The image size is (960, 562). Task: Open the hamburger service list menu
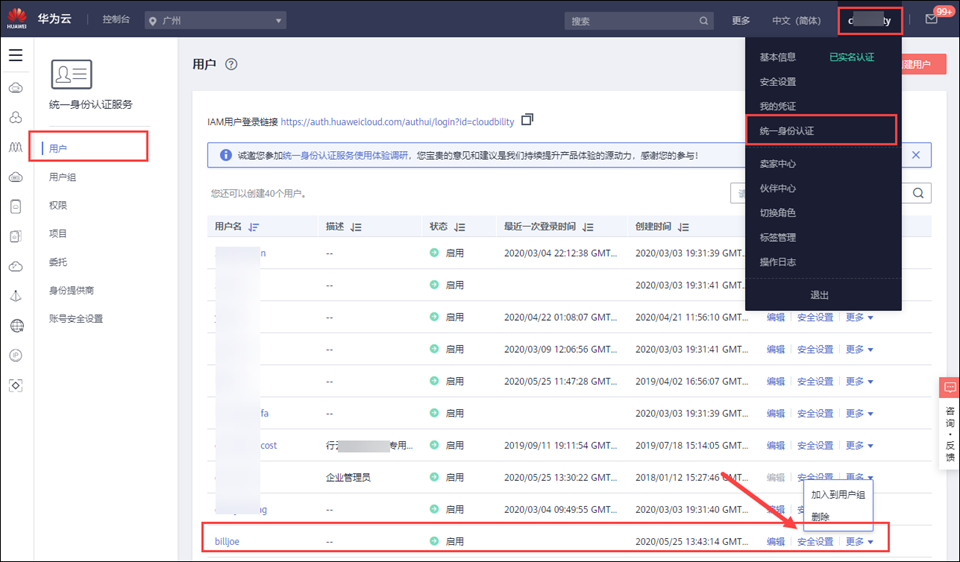pos(16,55)
